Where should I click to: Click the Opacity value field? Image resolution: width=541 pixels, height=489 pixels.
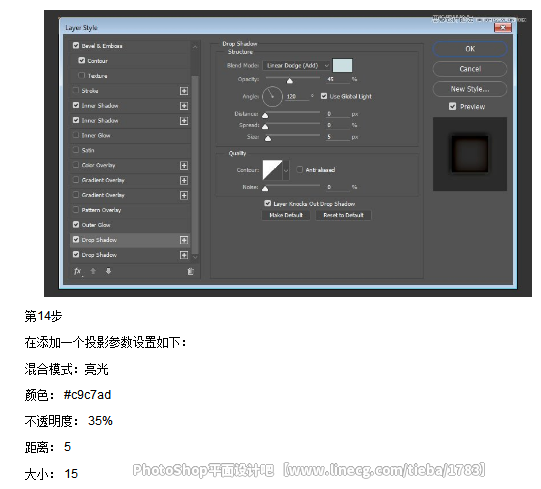tap(338, 79)
